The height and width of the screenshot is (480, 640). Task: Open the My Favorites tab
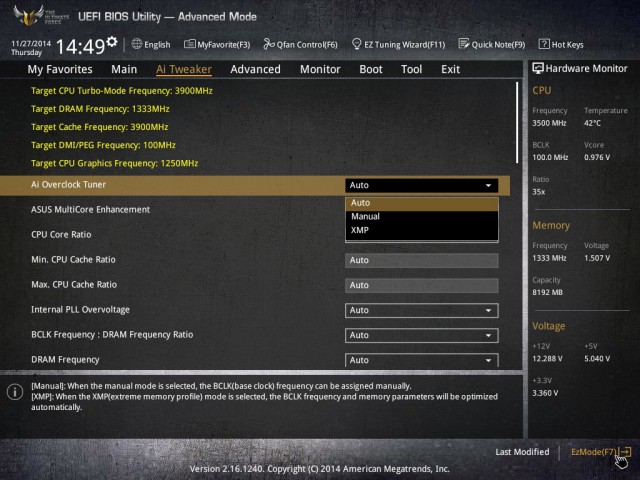(60, 69)
